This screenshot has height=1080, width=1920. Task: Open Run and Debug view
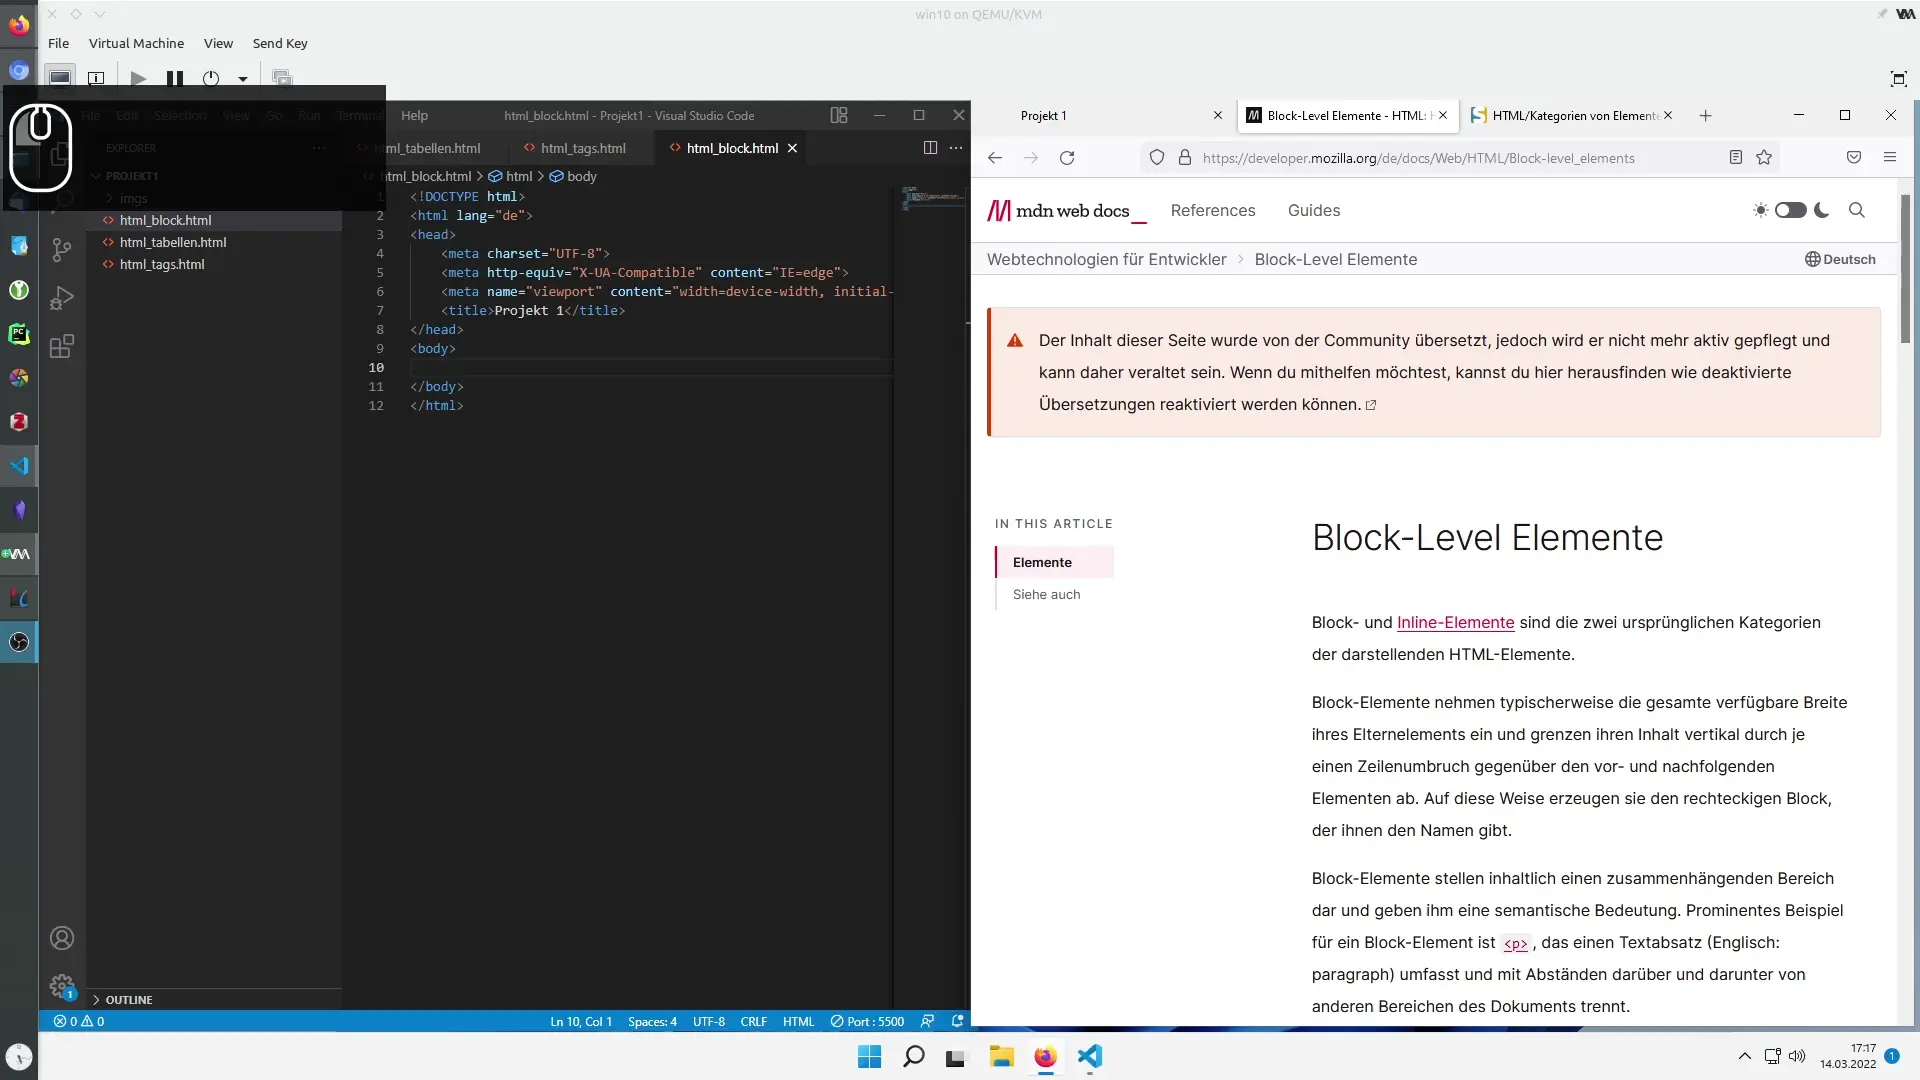point(62,298)
